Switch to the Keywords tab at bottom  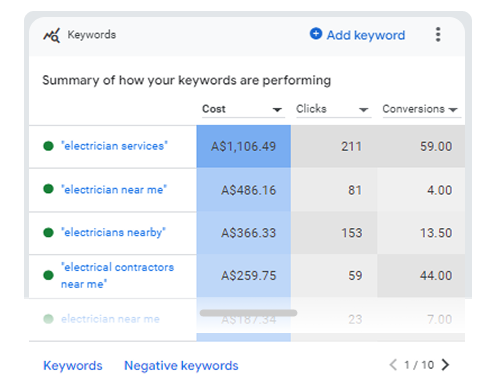click(x=73, y=366)
